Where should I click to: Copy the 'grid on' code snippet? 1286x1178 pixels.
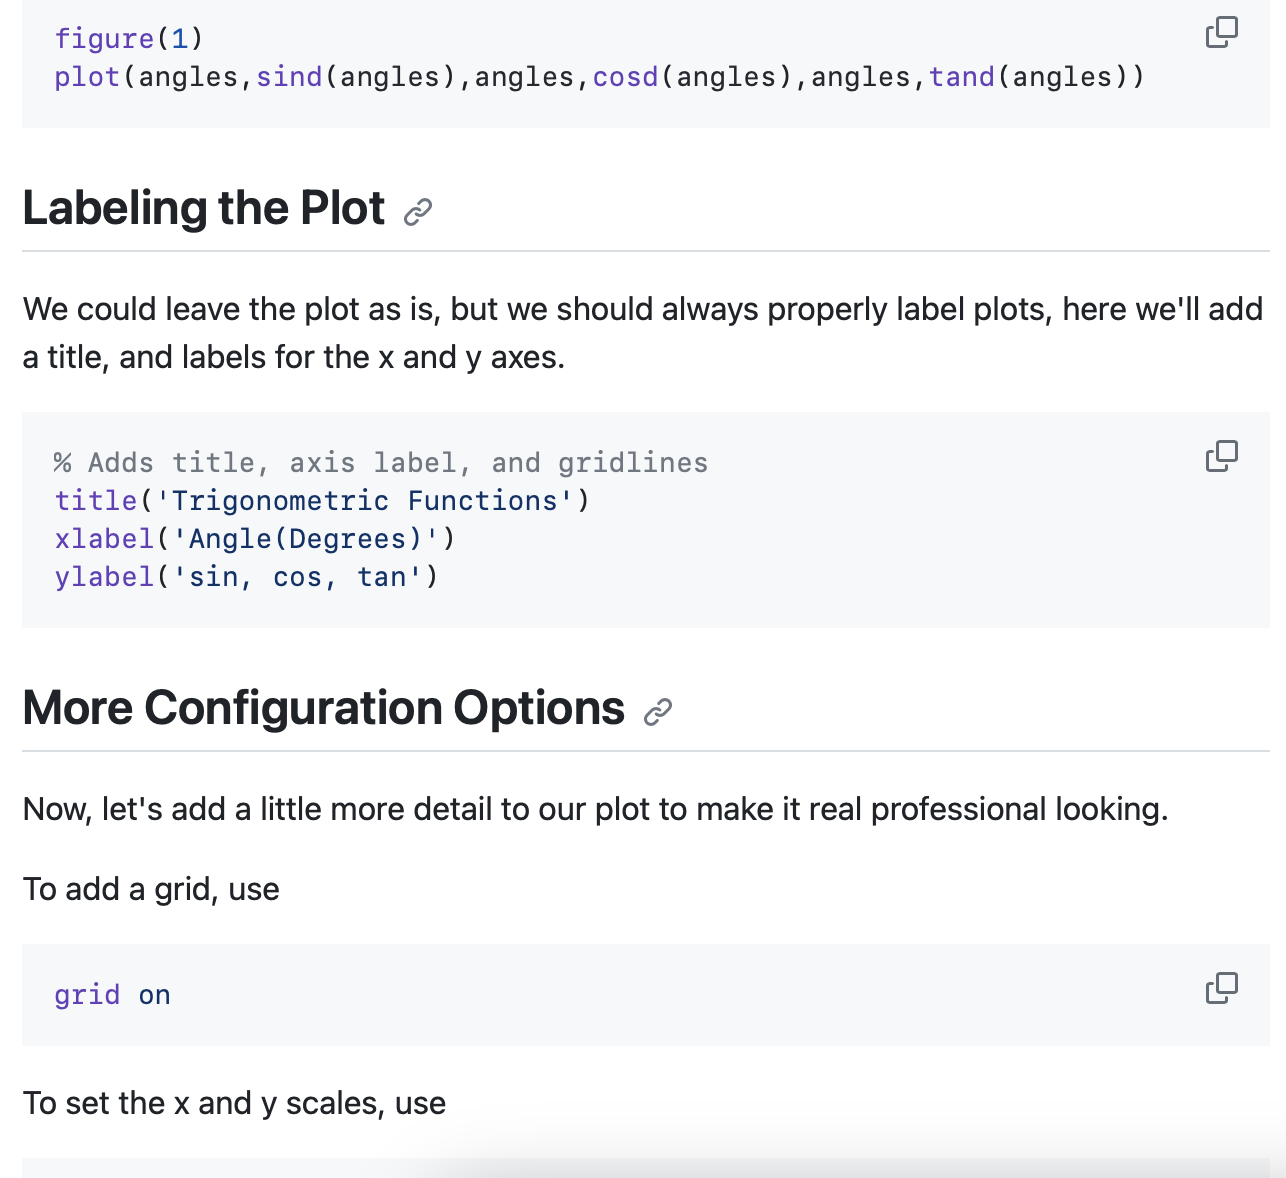click(1221, 988)
